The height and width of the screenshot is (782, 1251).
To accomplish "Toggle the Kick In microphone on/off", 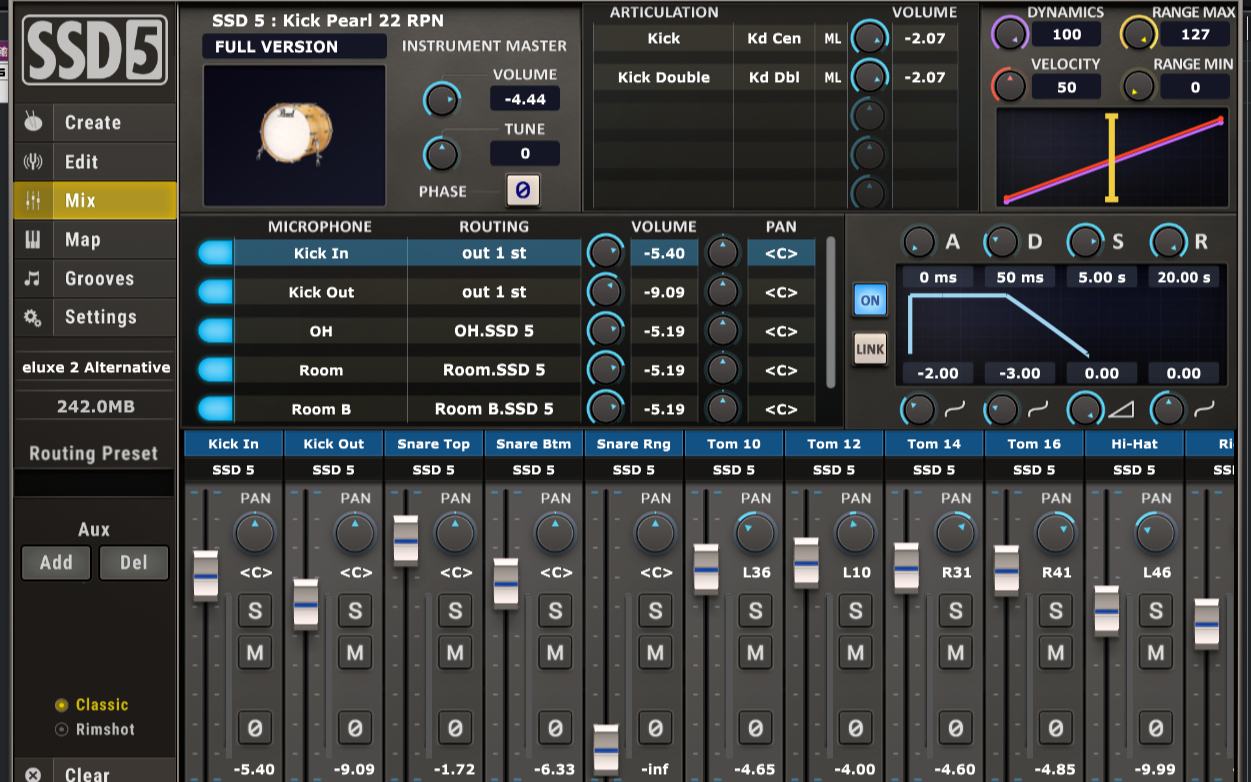I will tap(215, 253).
